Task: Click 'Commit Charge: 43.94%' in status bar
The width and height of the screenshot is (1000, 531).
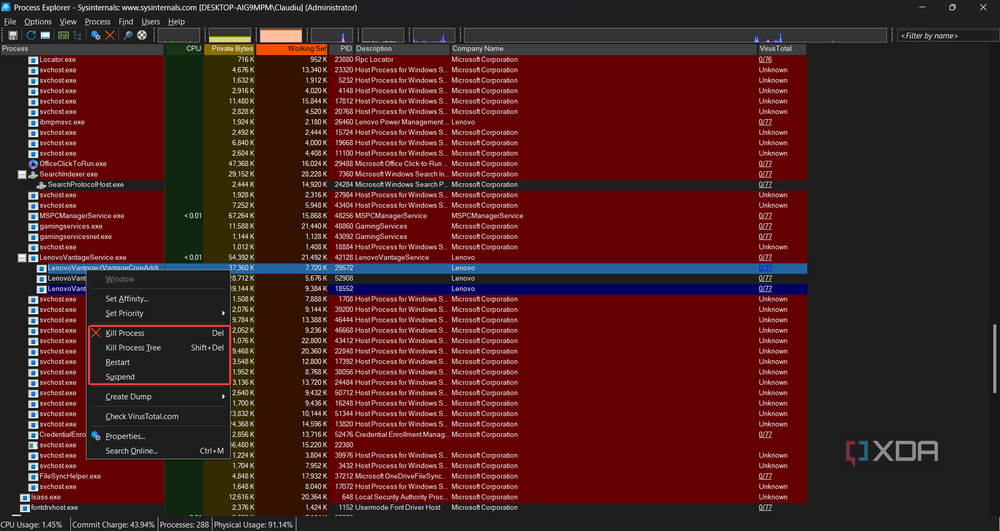Action: 114,525
